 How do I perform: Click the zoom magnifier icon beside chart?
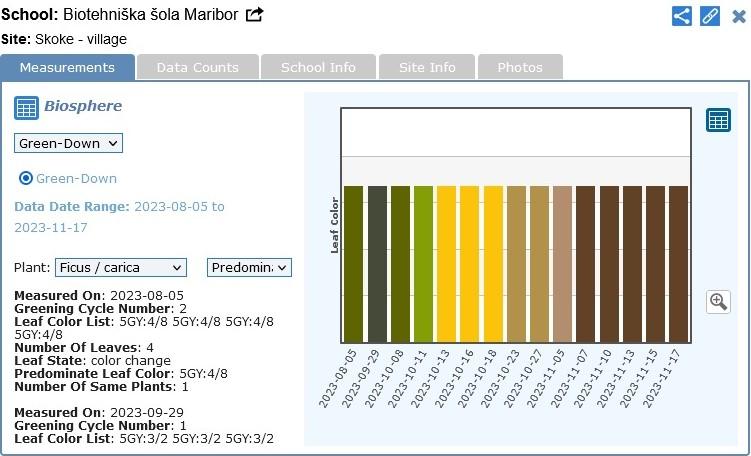click(718, 301)
